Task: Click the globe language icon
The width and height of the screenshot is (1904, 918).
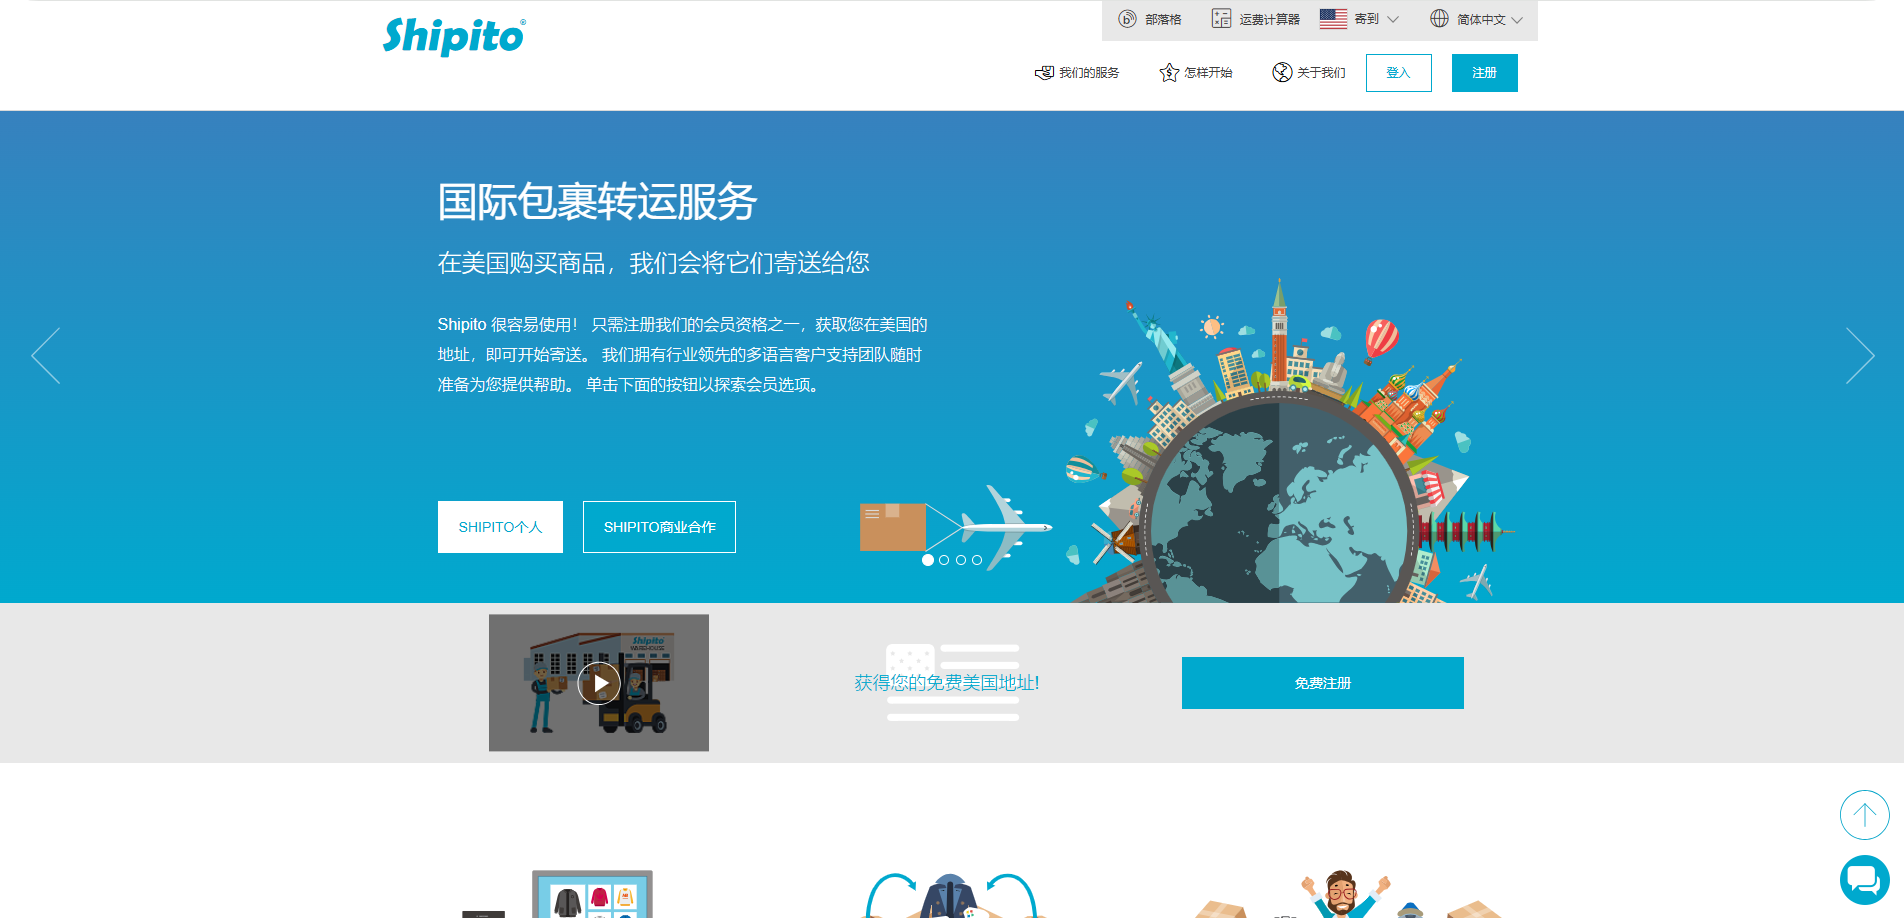Action: tap(1439, 19)
